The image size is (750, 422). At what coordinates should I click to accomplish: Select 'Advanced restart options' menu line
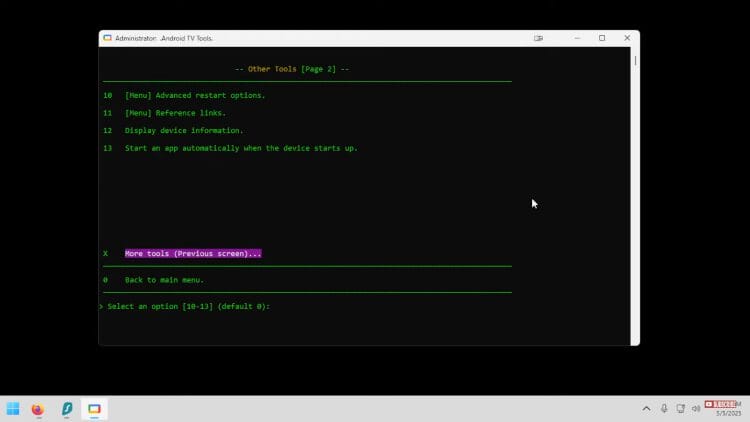coord(195,95)
